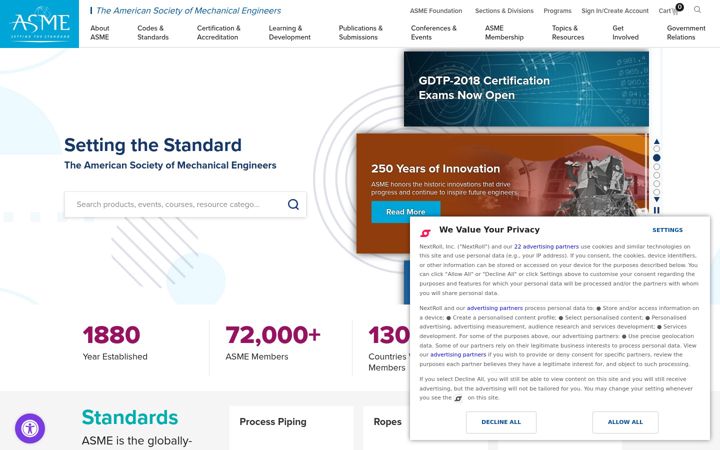720x450 pixels.
Task: Open Sections & Divisions in top bar
Action: point(504,11)
